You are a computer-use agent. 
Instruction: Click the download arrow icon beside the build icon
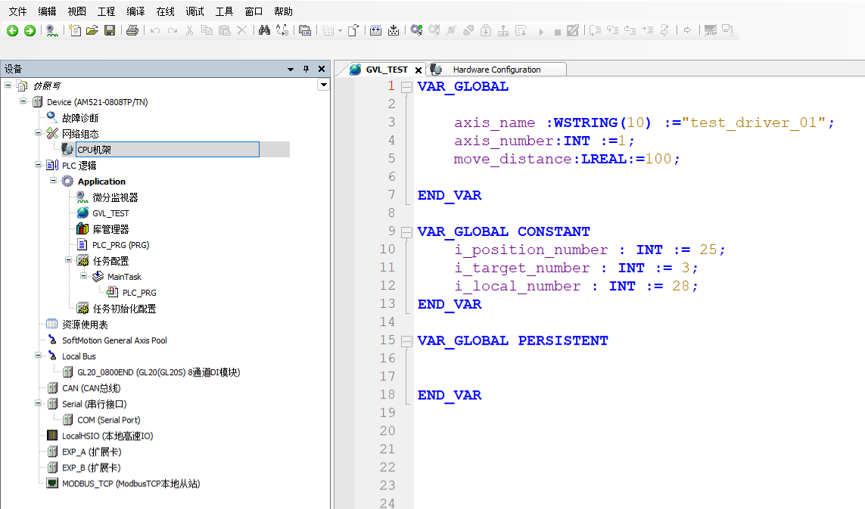click(x=393, y=30)
